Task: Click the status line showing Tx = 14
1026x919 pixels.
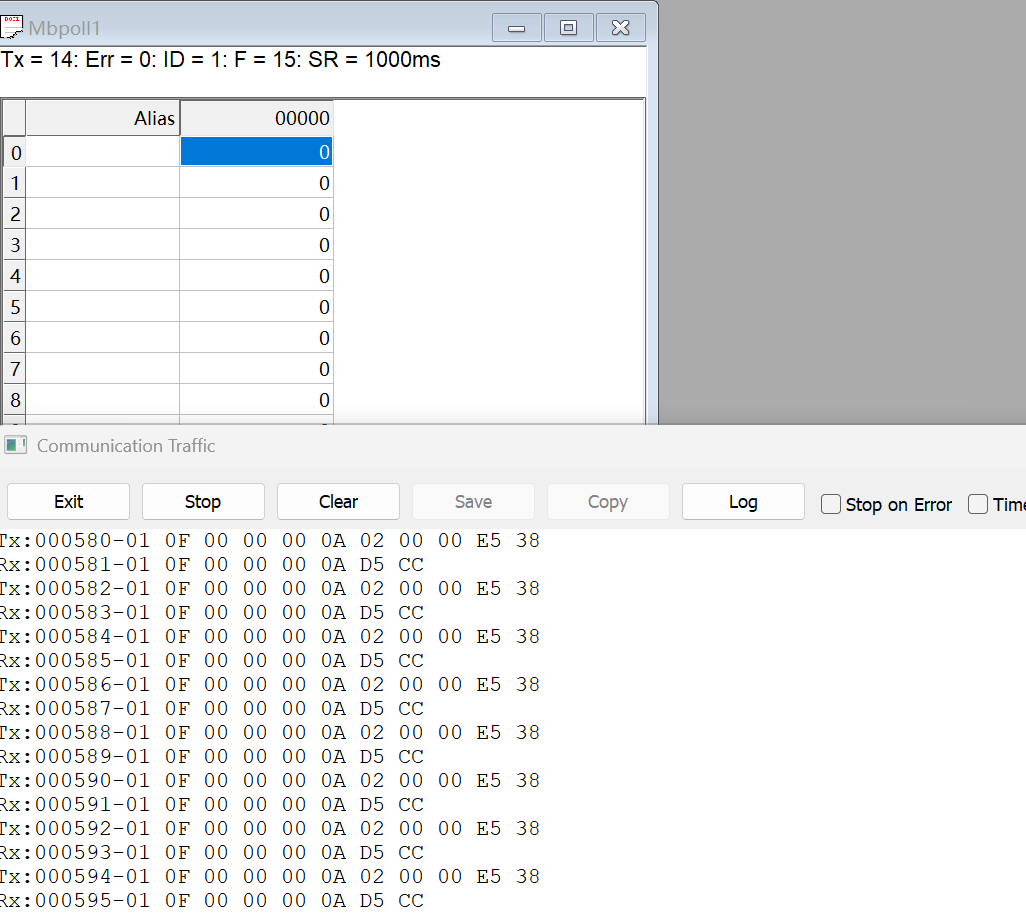Action: [220, 60]
